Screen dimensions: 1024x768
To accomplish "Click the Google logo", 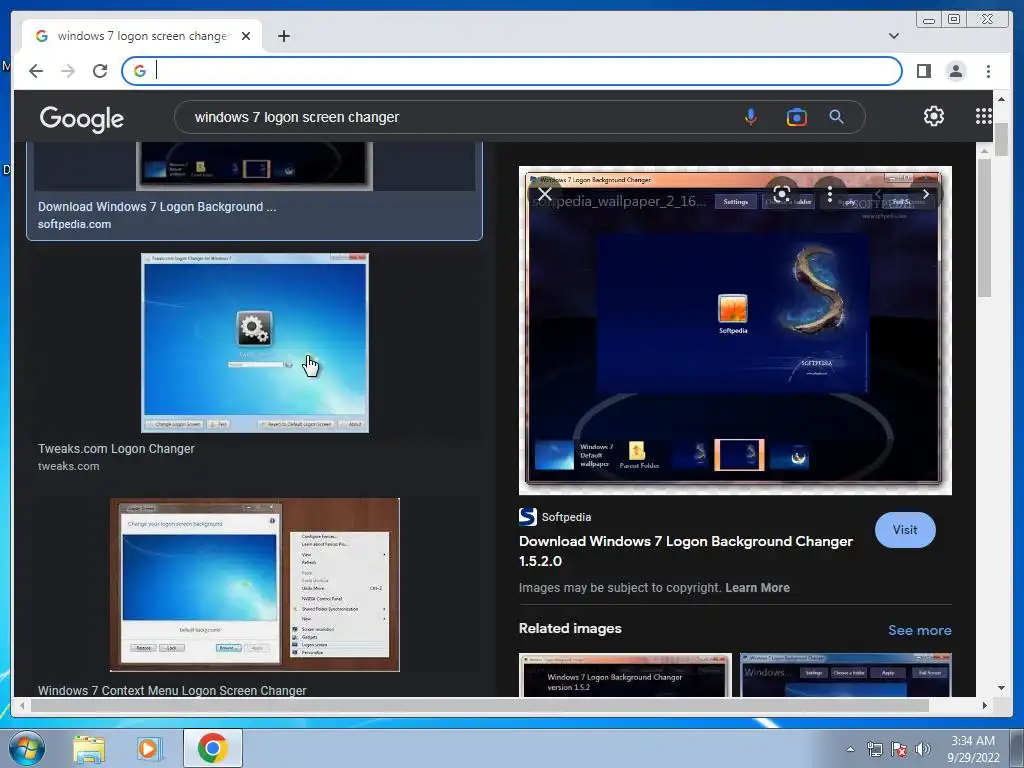I will pyautogui.click(x=82, y=118).
